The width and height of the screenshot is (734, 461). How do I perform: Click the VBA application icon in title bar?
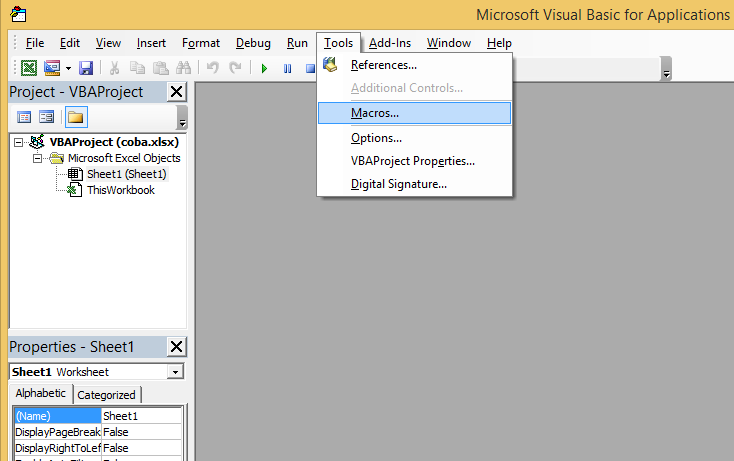[18, 15]
